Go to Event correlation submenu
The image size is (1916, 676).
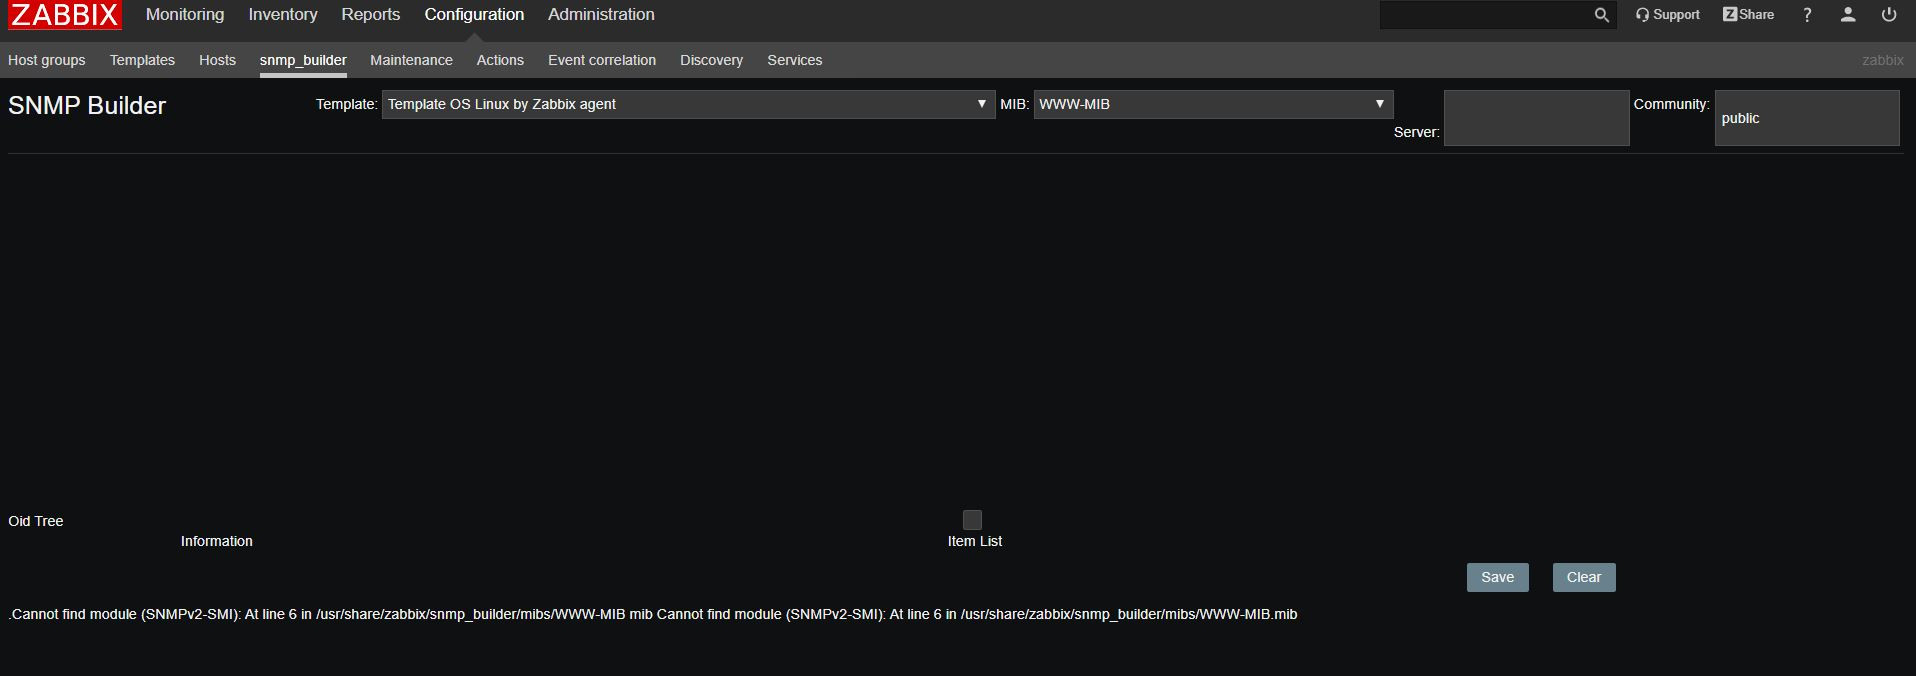click(x=602, y=60)
